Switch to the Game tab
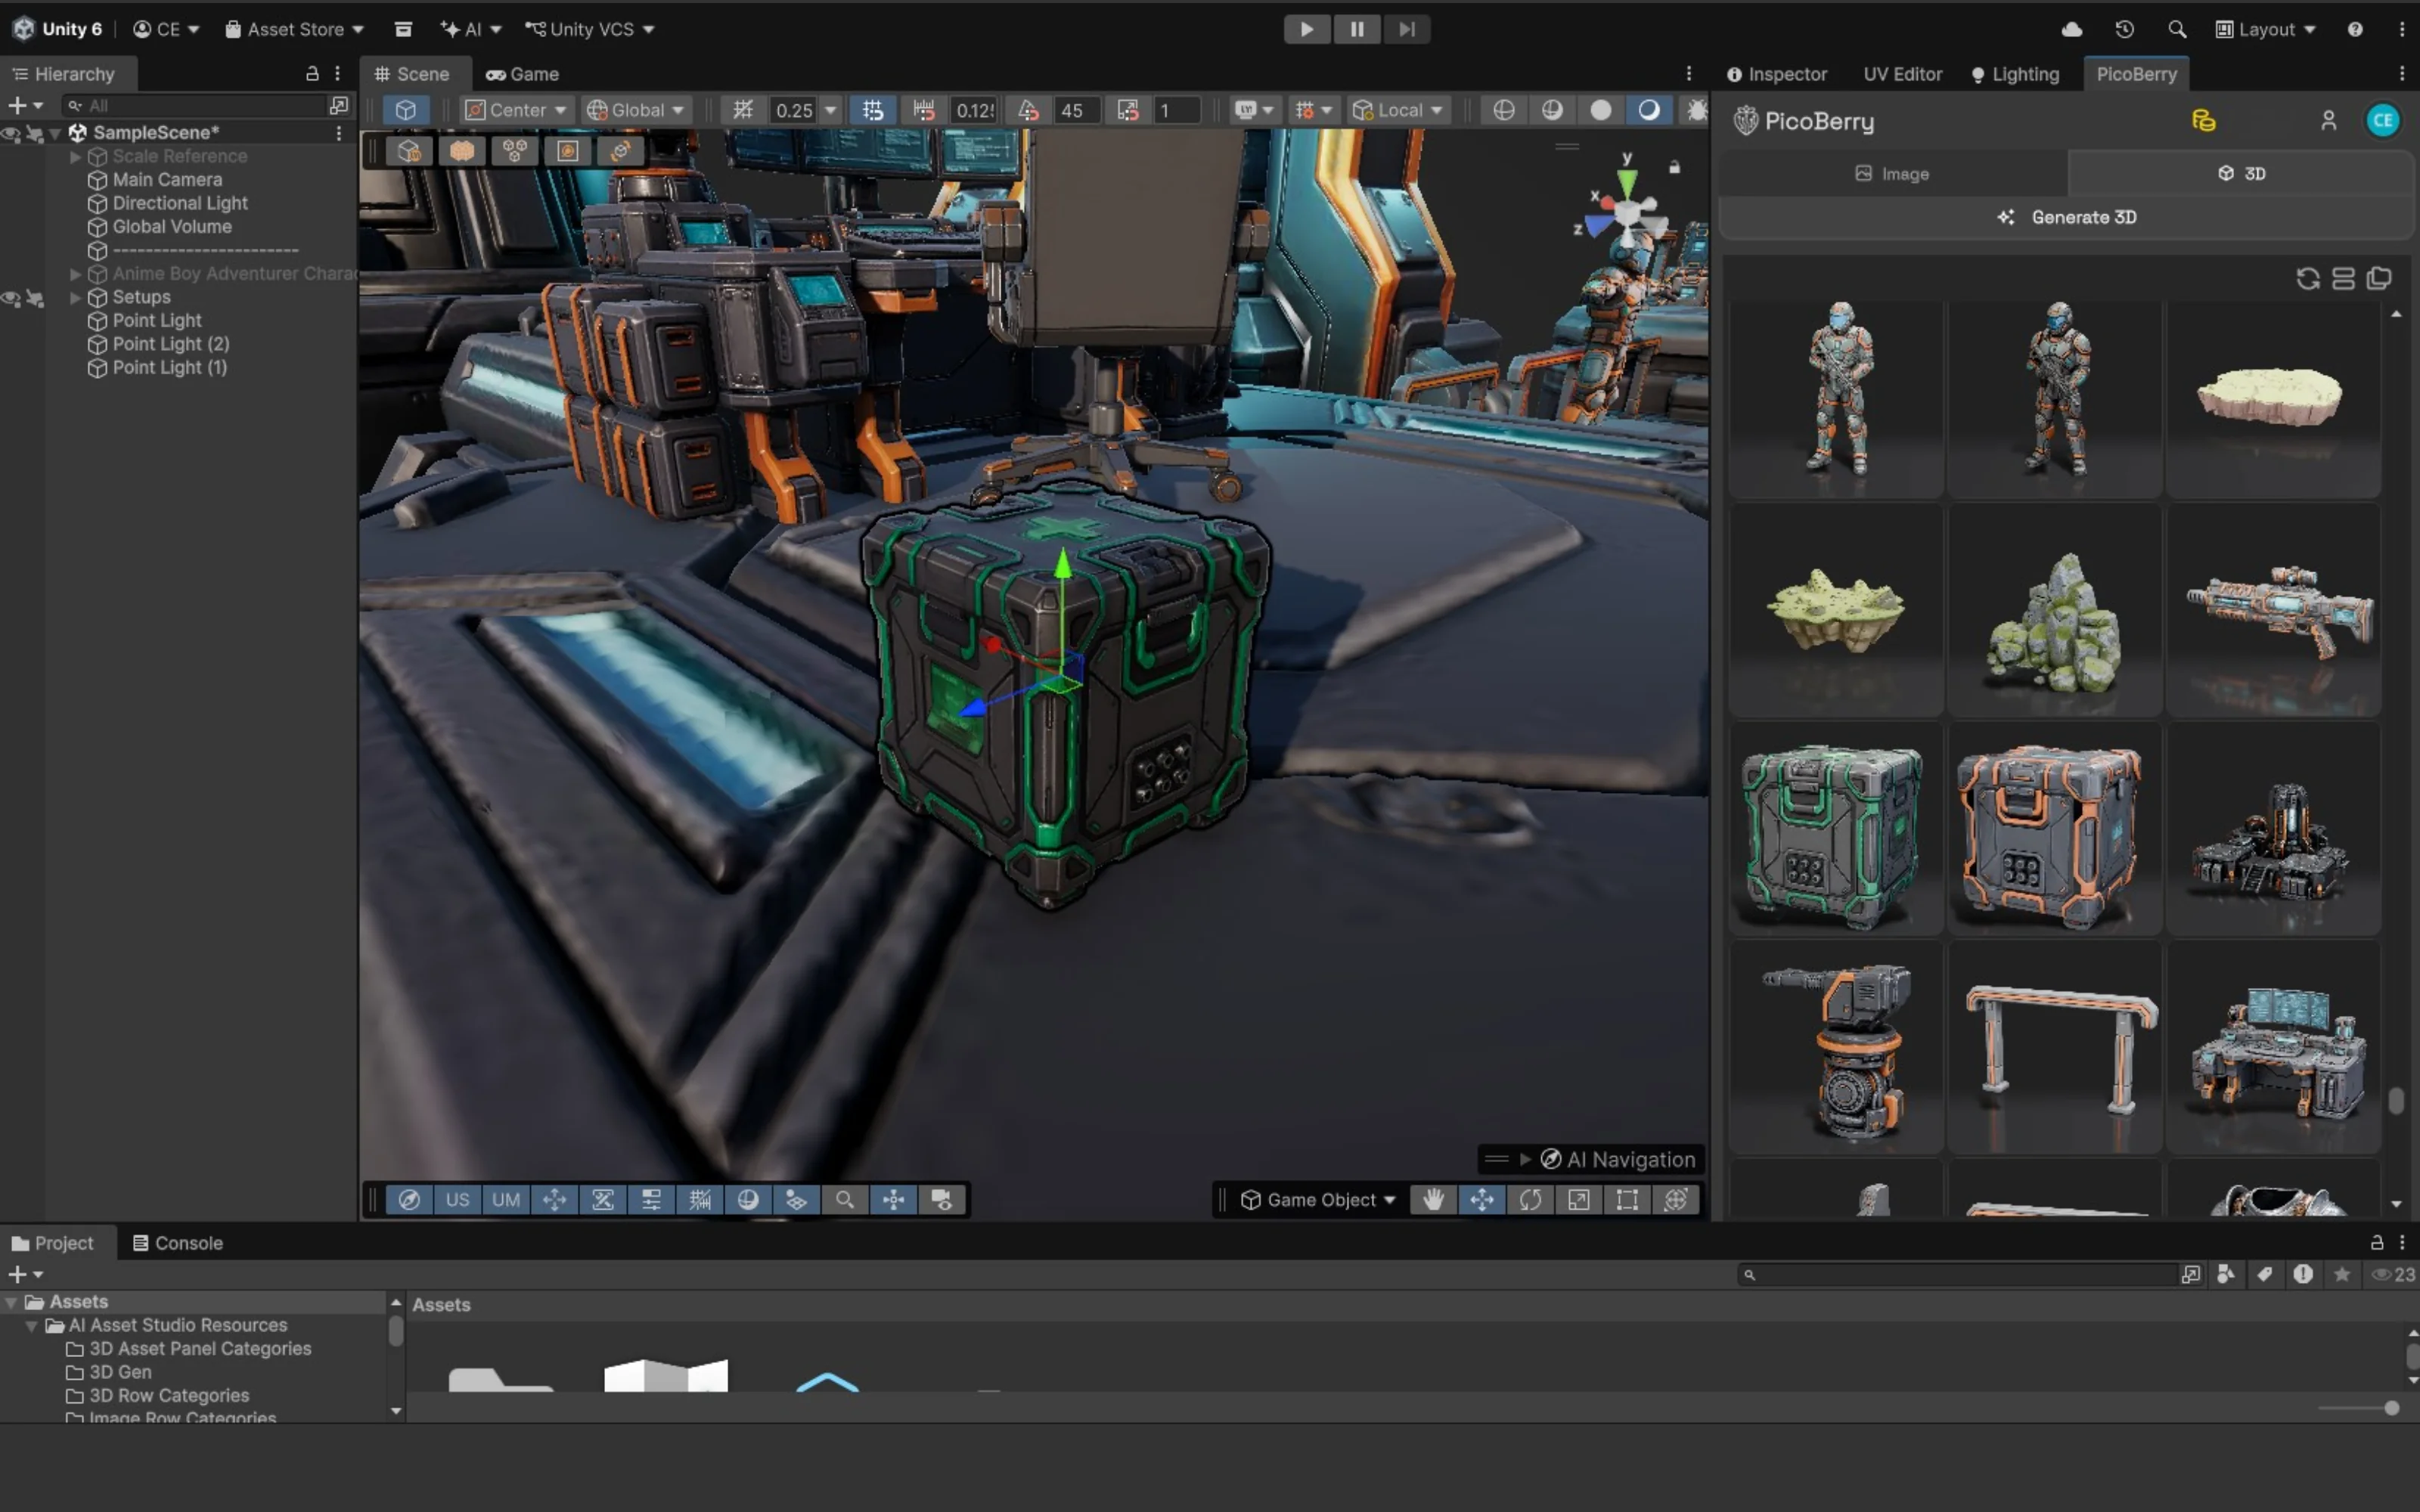2420x1512 pixels. pyautogui.click(x=522, y=74)
